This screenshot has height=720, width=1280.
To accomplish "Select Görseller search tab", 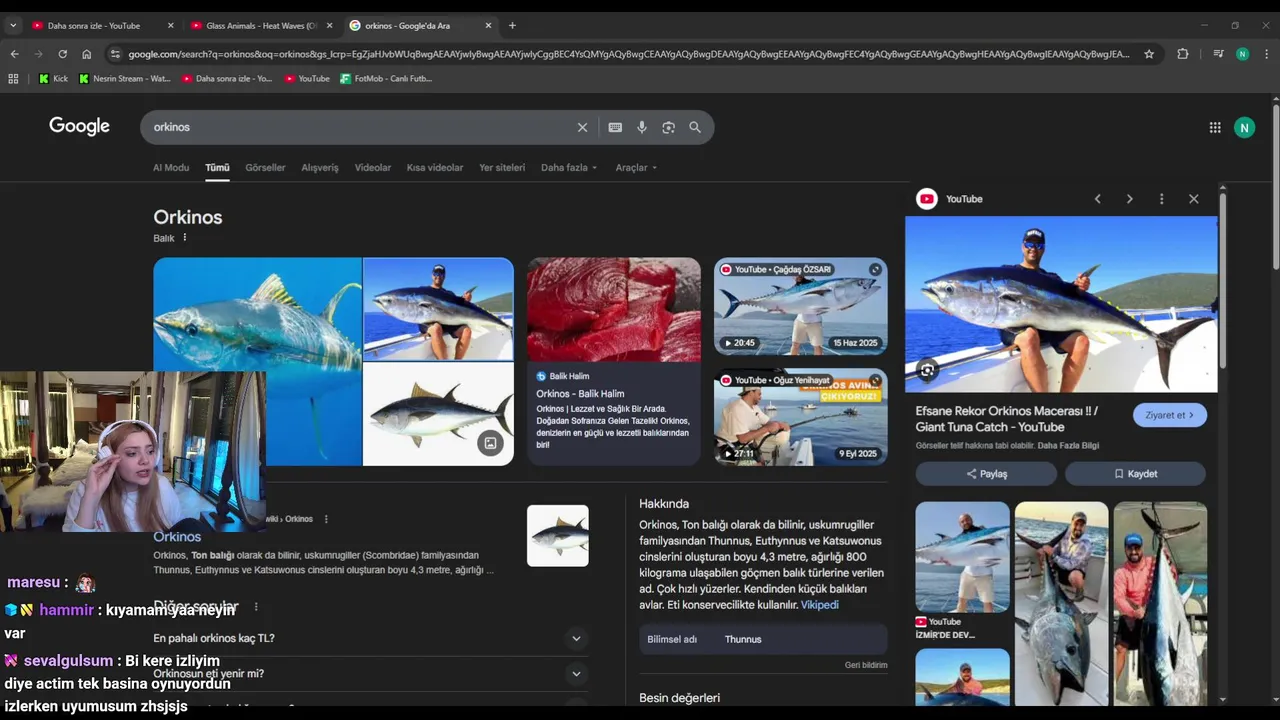I will tap(265, 167).
